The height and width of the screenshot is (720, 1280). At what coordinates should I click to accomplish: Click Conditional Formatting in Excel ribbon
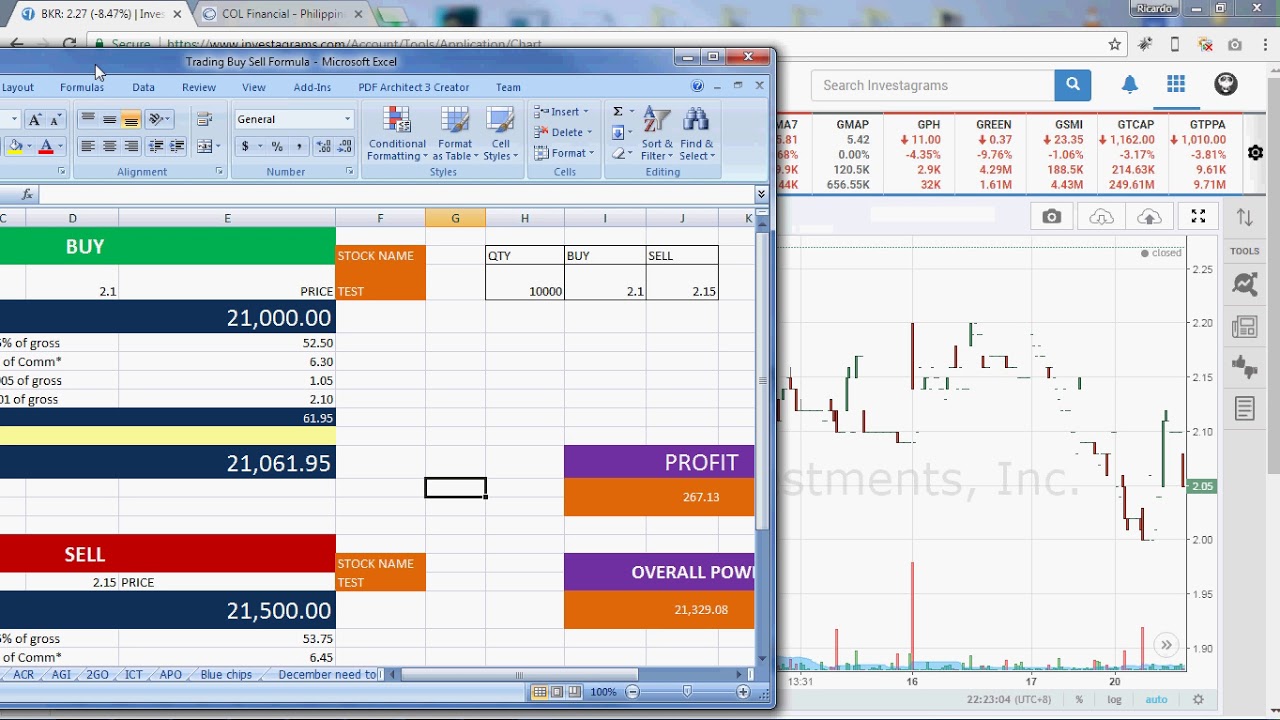click(397, 134)
